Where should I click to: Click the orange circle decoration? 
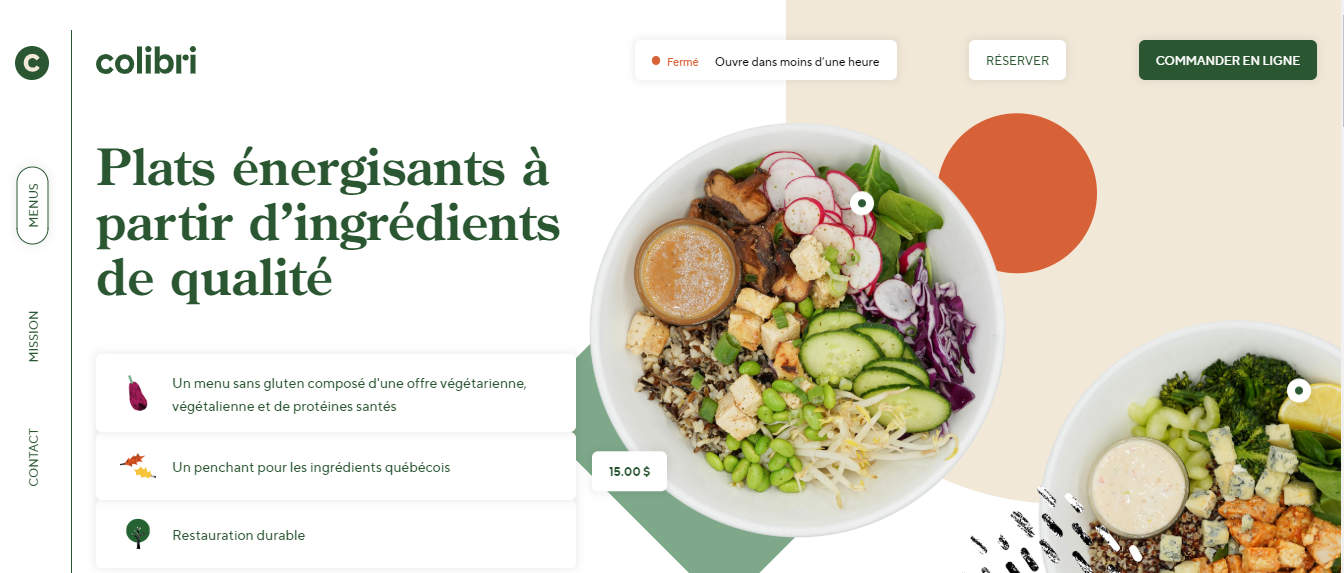(1018, 194)
